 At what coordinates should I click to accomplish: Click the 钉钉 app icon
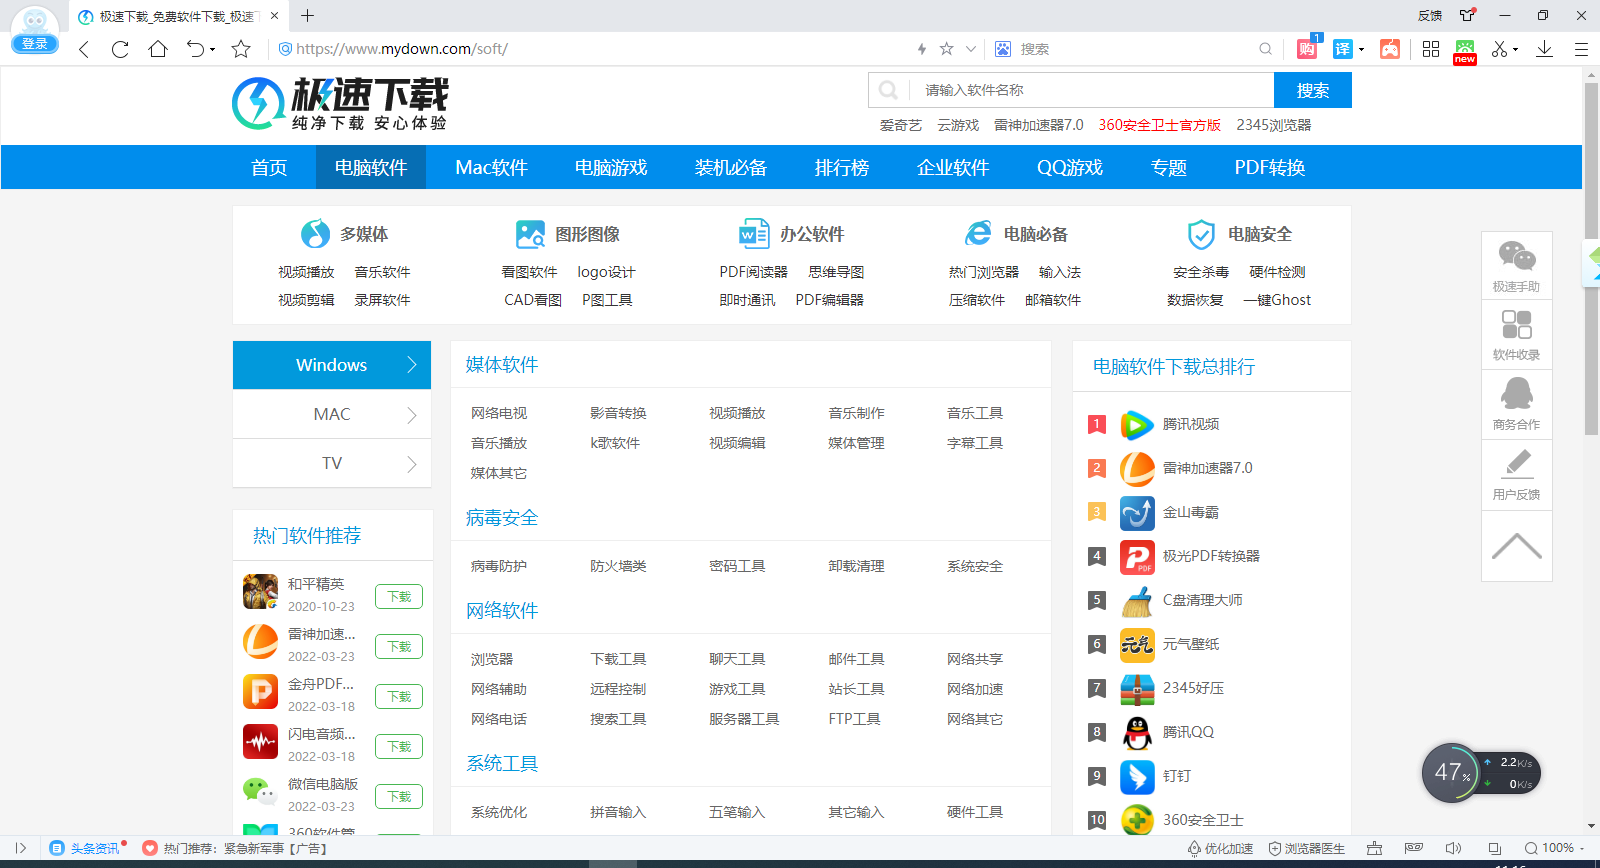[x=1137, y=776]
